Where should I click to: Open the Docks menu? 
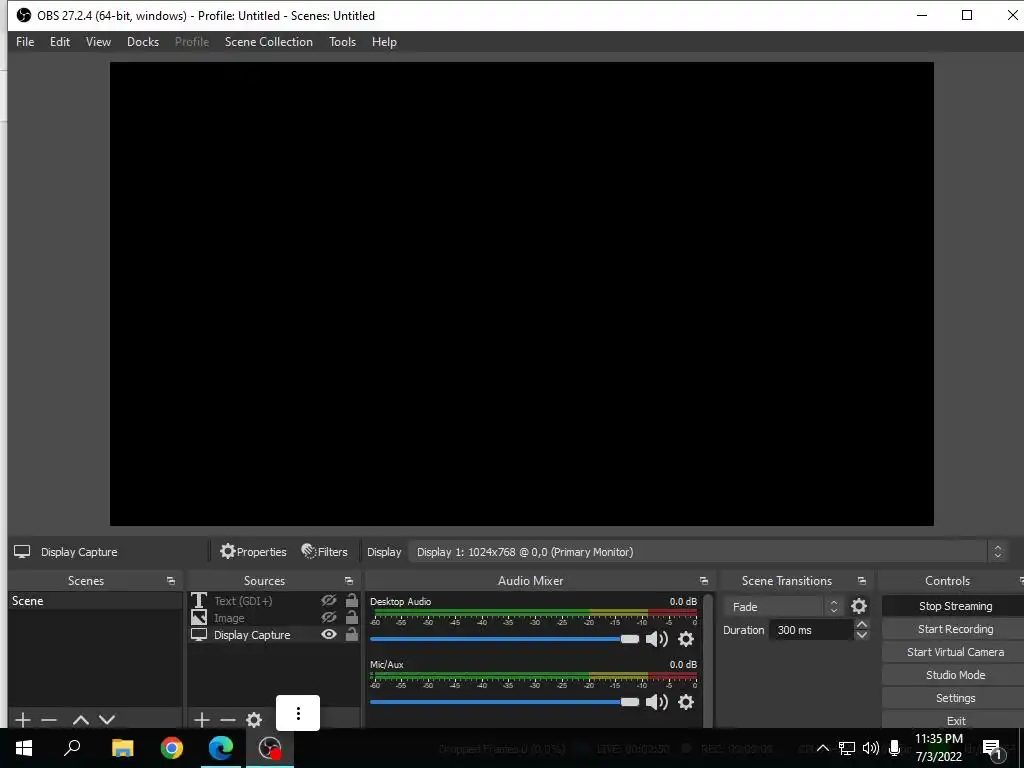click(x=143, y=42)
